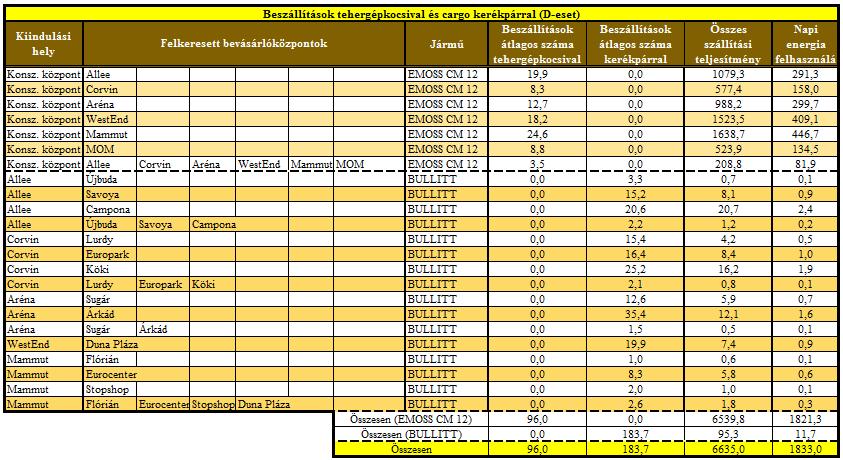This screenshot has width=843, height=460.
Task: Click the energy value 2,4
Action: click(805, 210)
